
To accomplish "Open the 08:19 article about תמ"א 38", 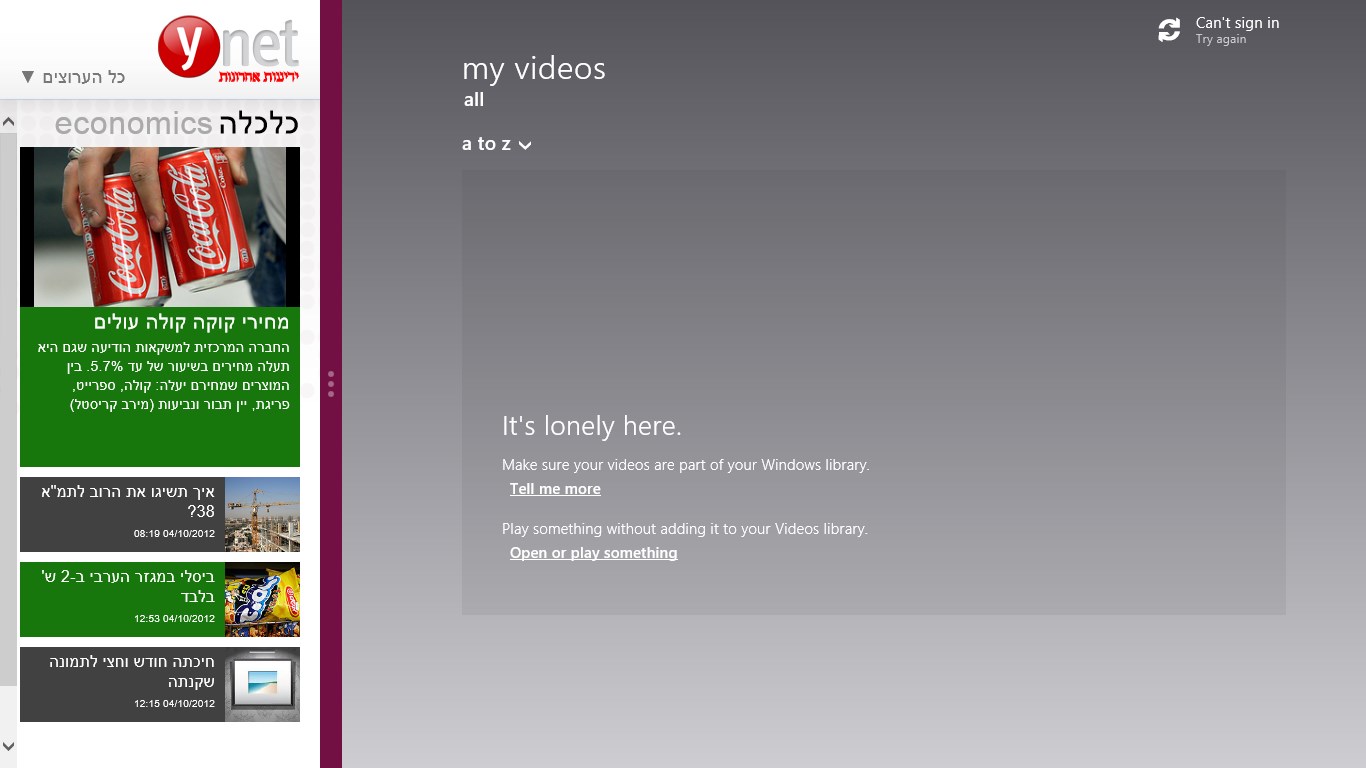I will [128, 501].
